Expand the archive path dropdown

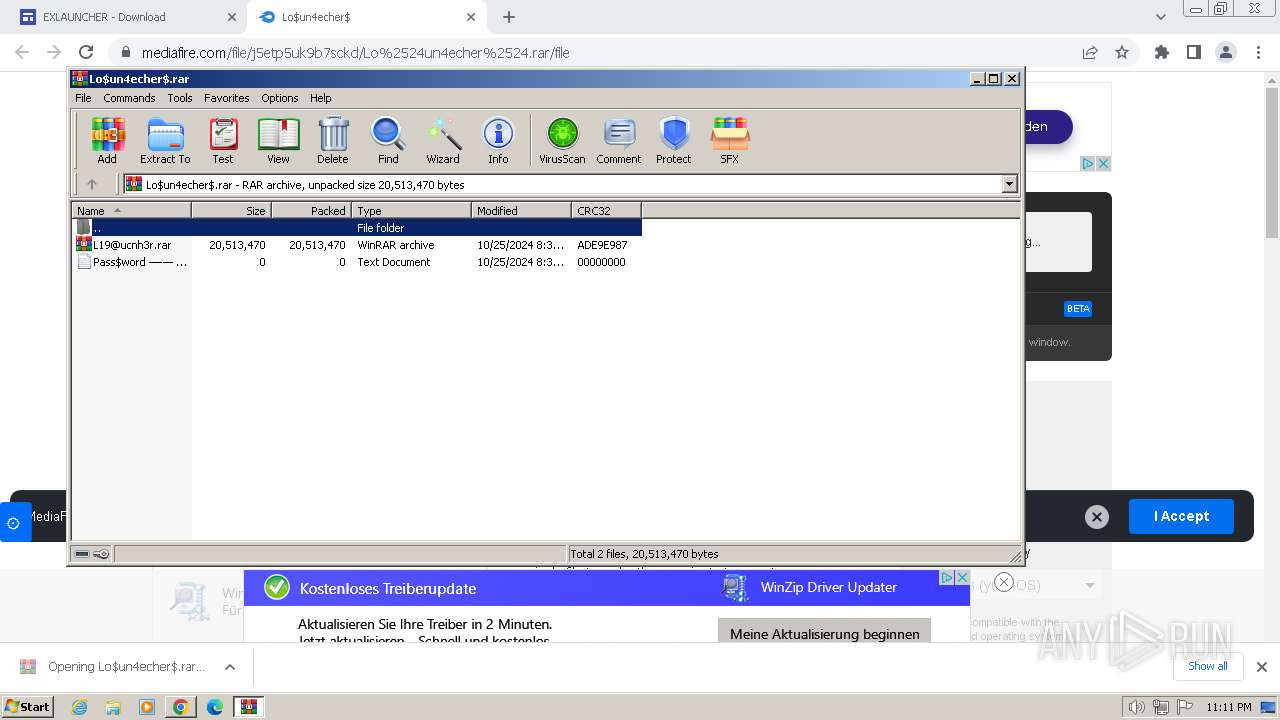1009,184
